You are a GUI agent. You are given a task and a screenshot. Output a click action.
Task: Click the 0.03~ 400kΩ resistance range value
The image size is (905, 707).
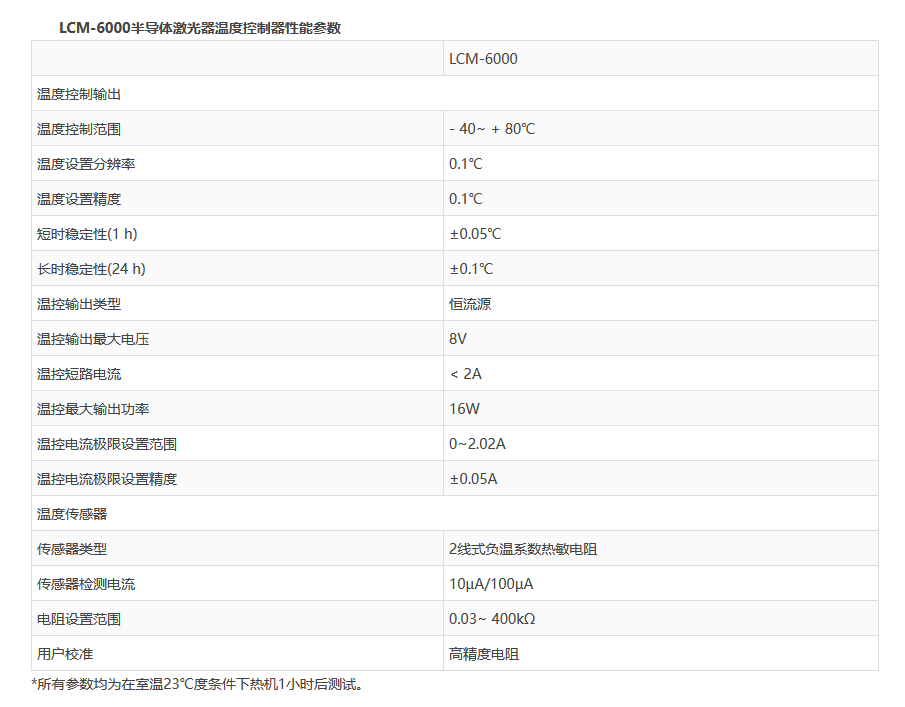pos(492,619)
